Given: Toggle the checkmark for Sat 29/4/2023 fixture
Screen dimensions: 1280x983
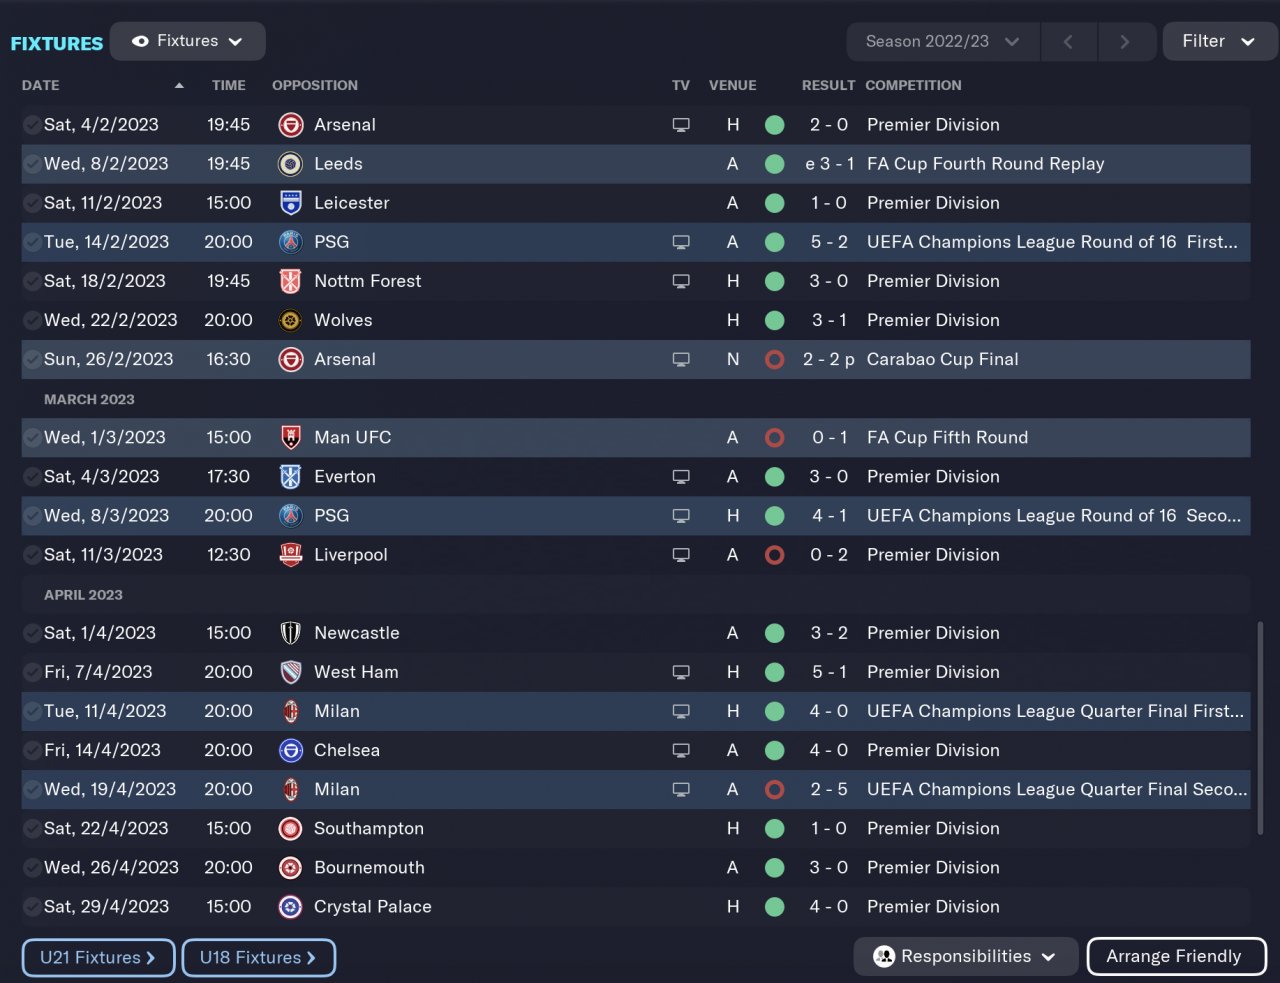Looking at the screenshot, I should (32, 907).
